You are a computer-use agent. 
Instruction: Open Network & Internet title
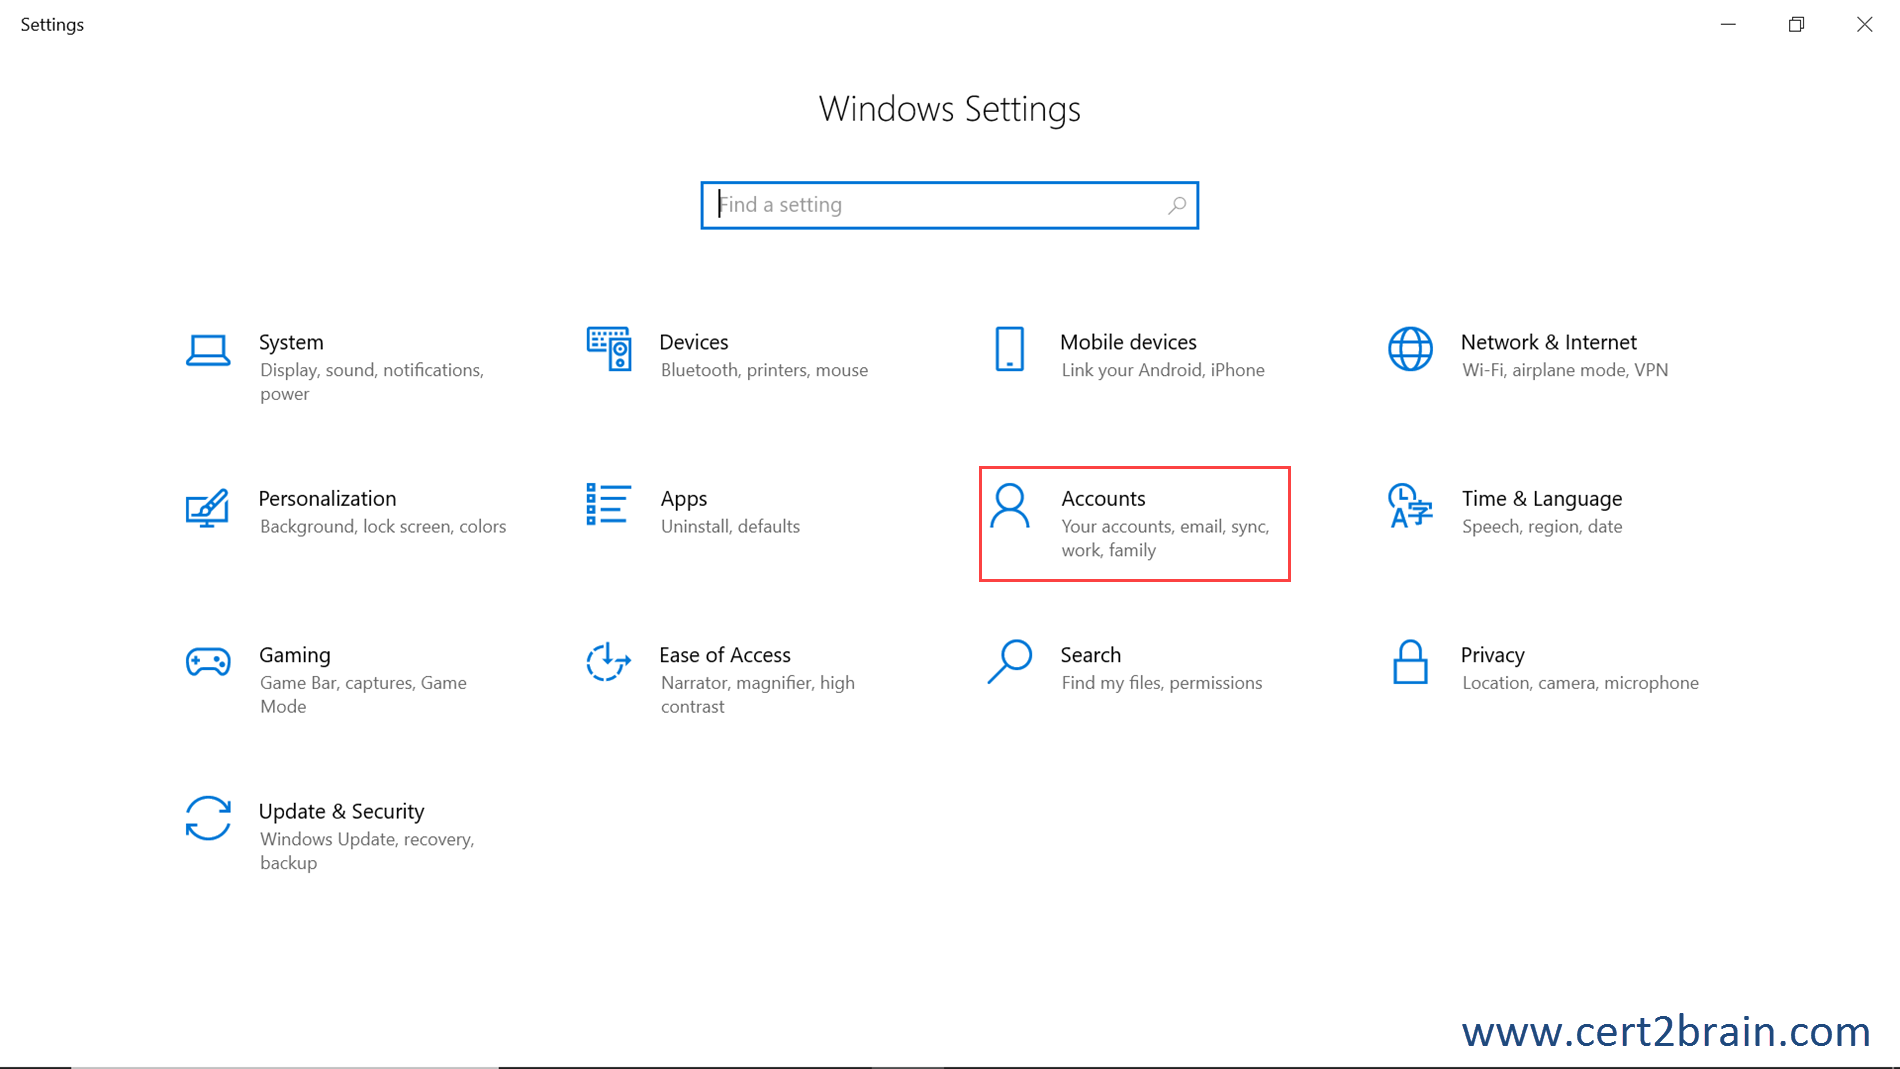1548,342
